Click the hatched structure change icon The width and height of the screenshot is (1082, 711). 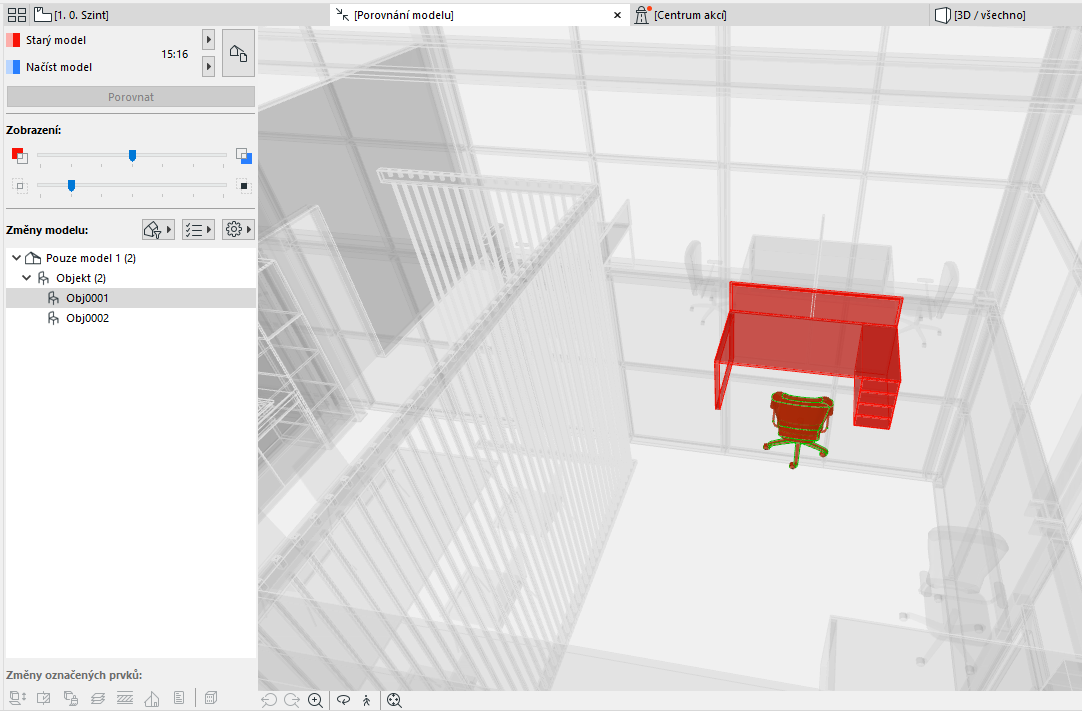(x=125, y=698)
